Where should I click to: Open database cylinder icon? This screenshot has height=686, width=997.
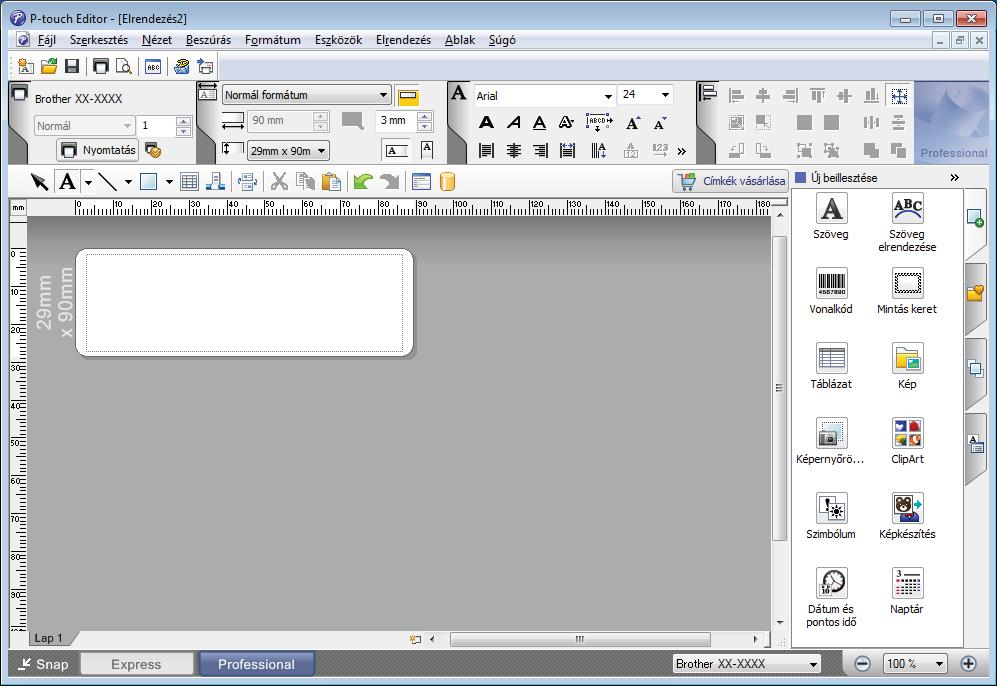pyautogui.click(x=447, y=182)
